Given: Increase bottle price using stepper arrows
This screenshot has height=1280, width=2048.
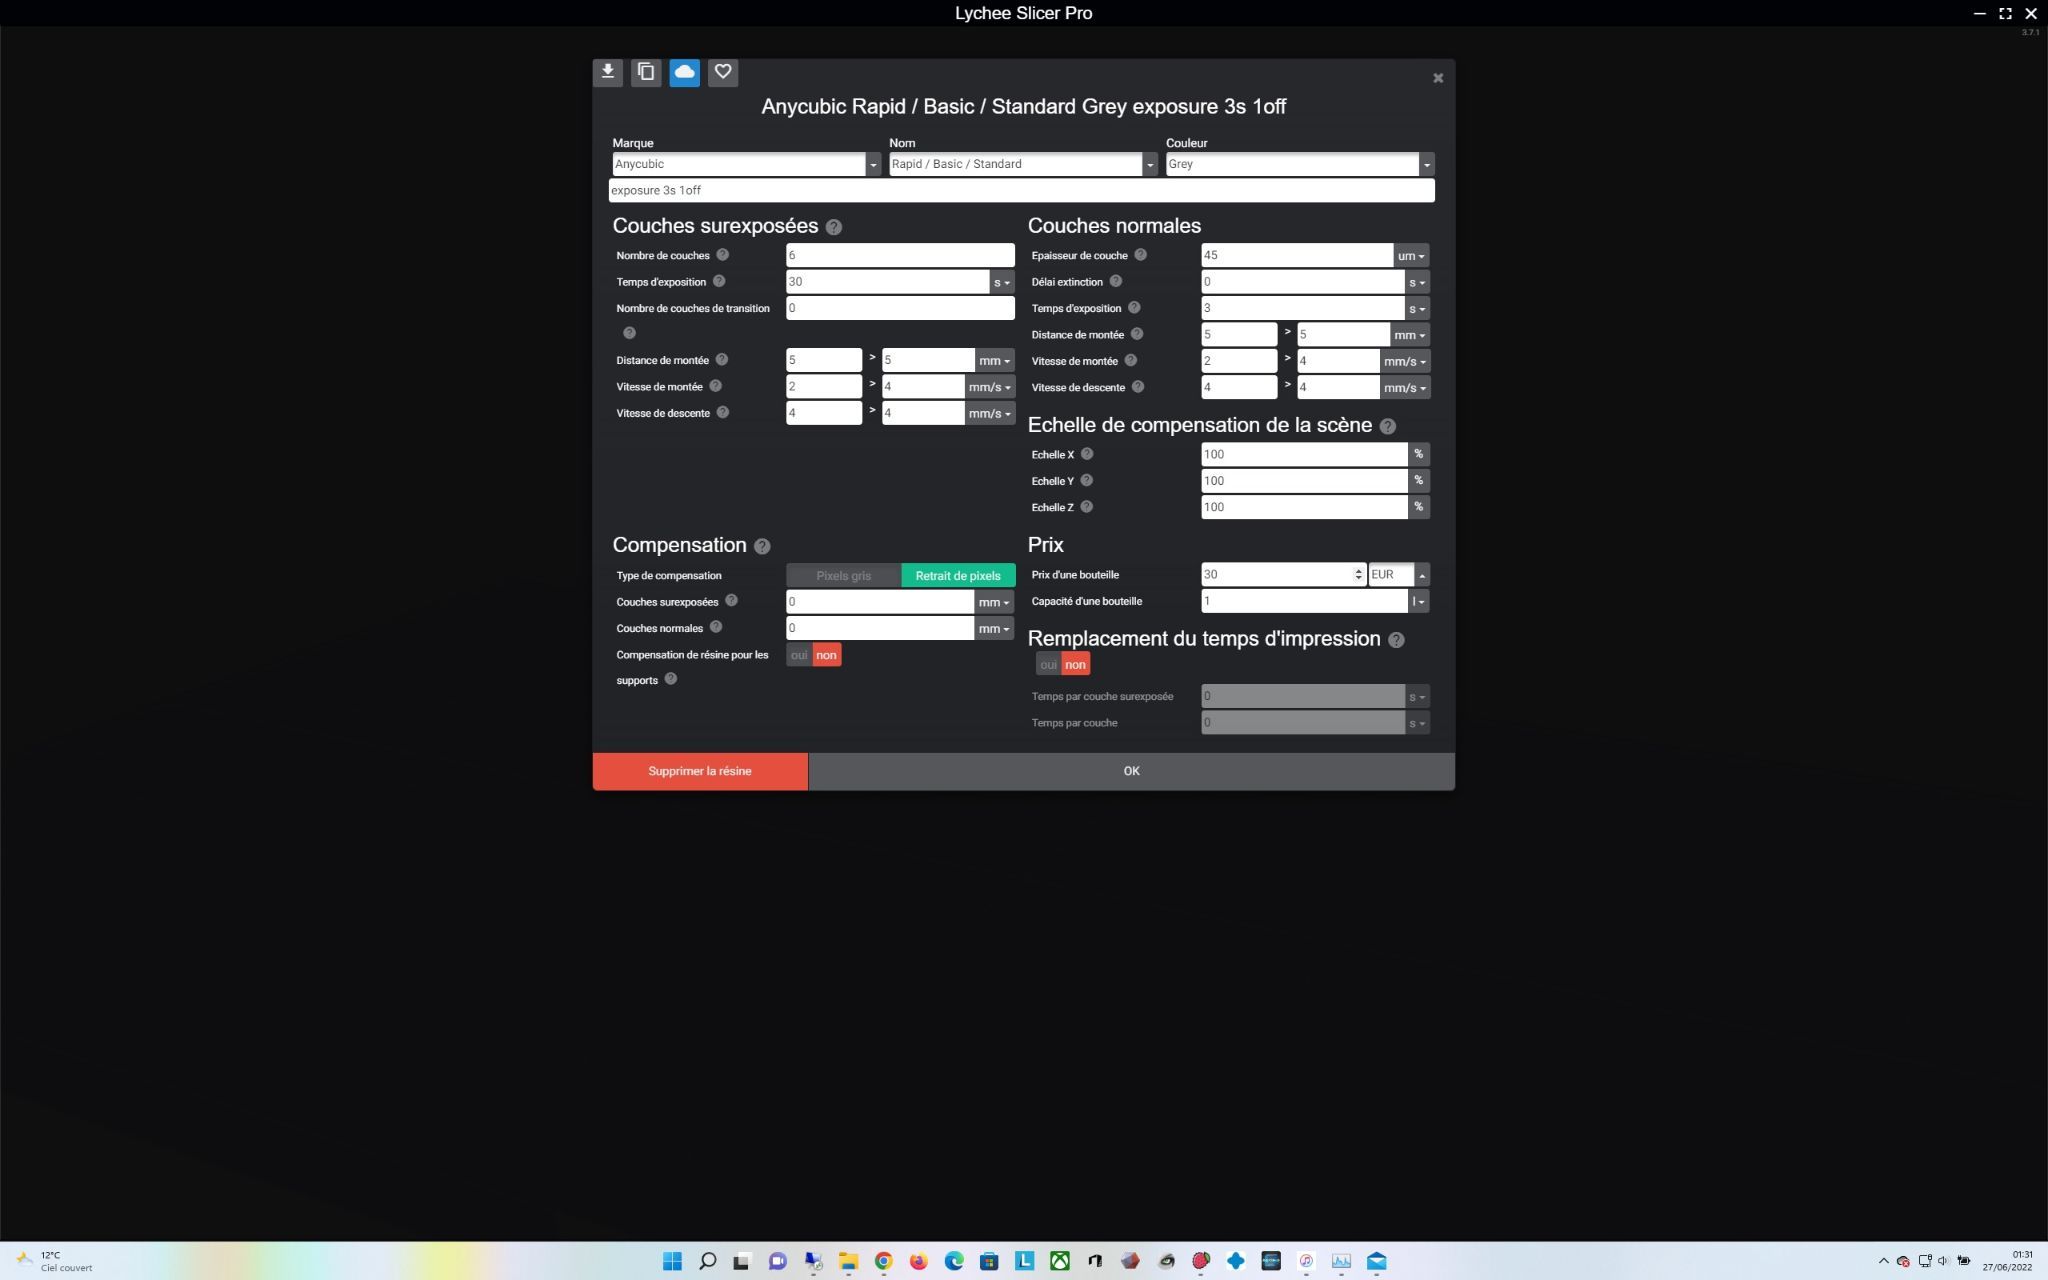Looking at the screenshot, I should coord(1358,571).
